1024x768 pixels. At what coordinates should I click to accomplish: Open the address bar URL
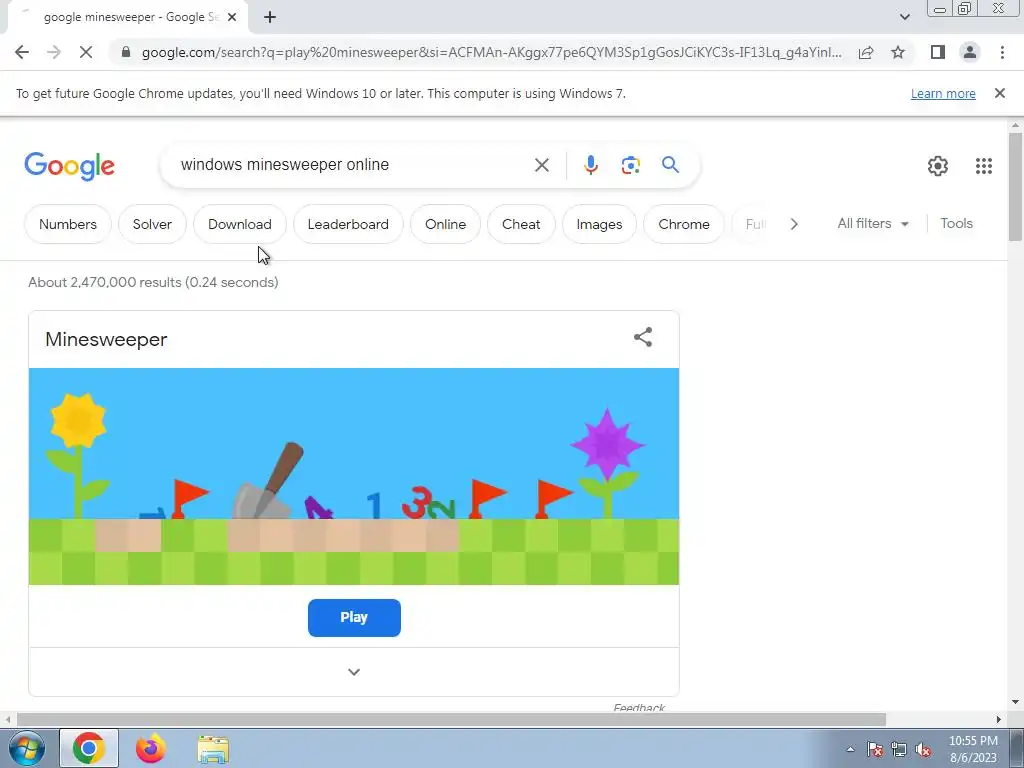491,52
